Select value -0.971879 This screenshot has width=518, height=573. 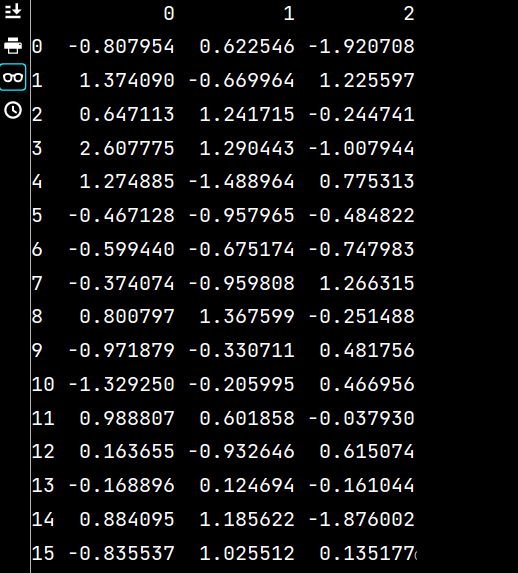(x=121, y=350)
